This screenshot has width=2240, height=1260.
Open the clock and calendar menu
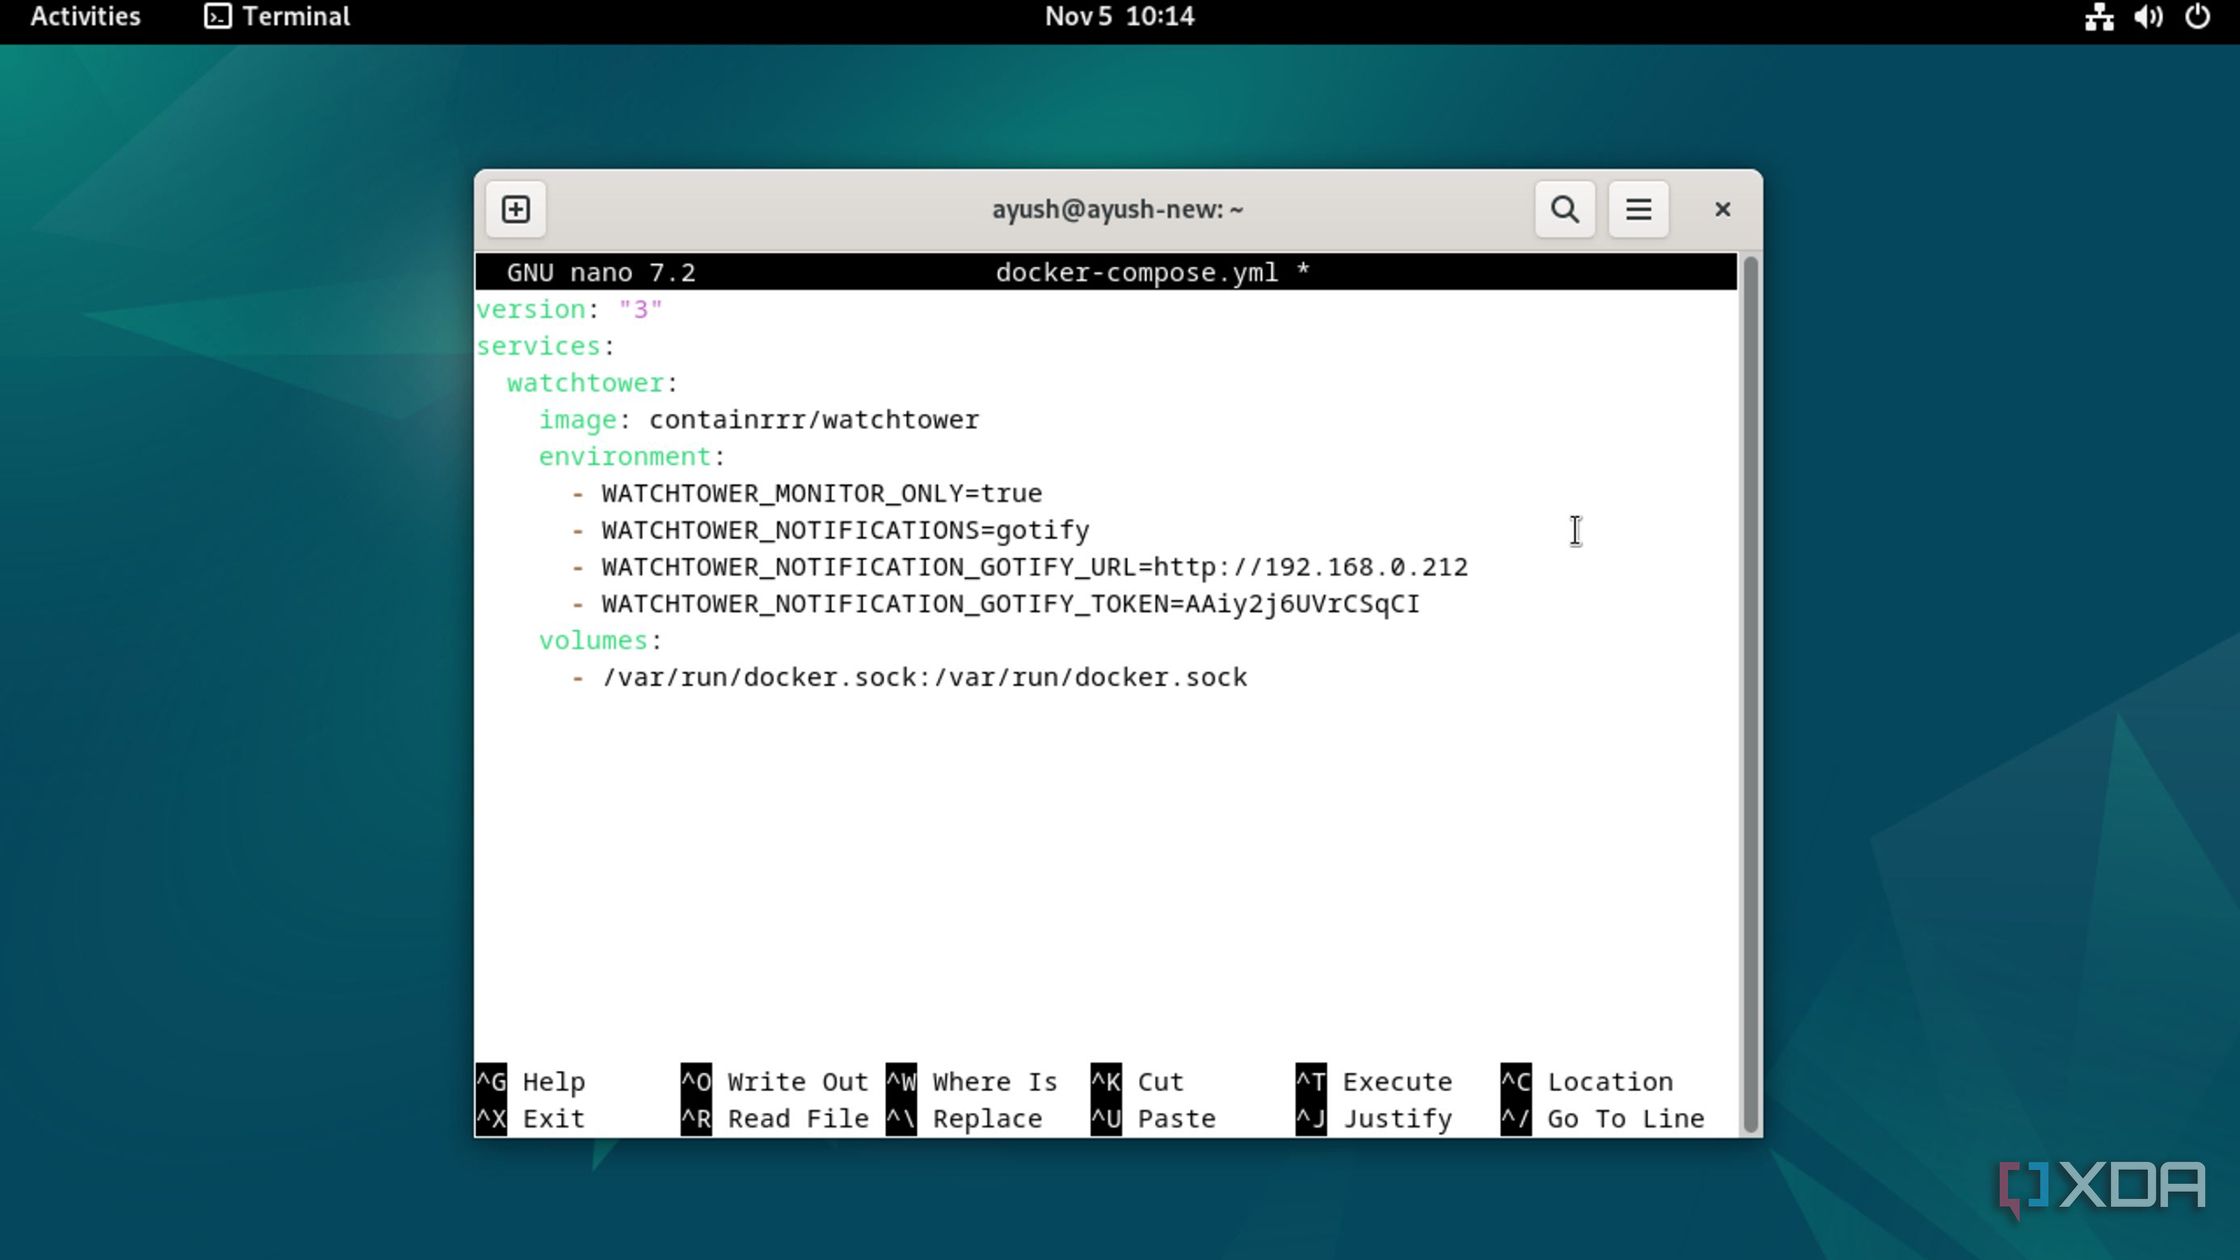tap(1119, 17)
